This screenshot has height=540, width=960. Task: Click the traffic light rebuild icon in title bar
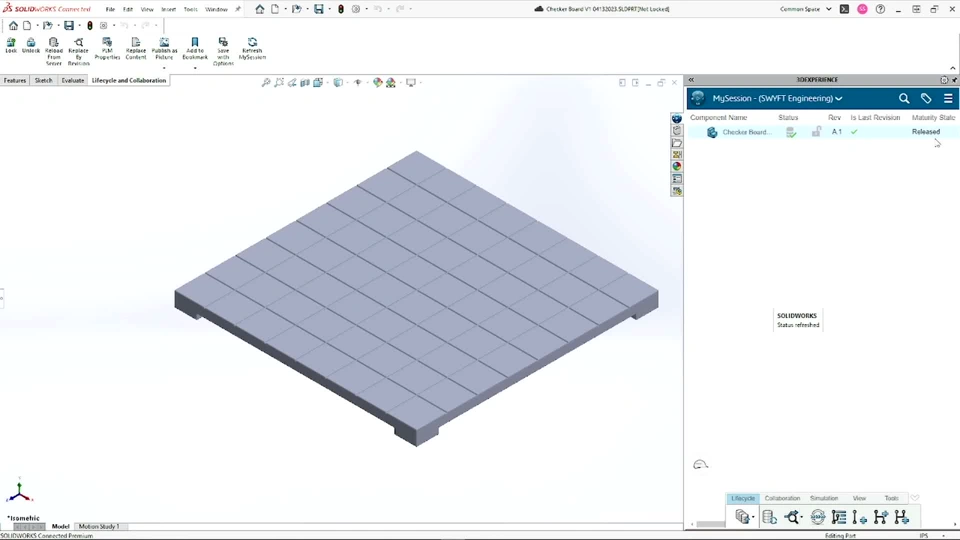[340, 9]
